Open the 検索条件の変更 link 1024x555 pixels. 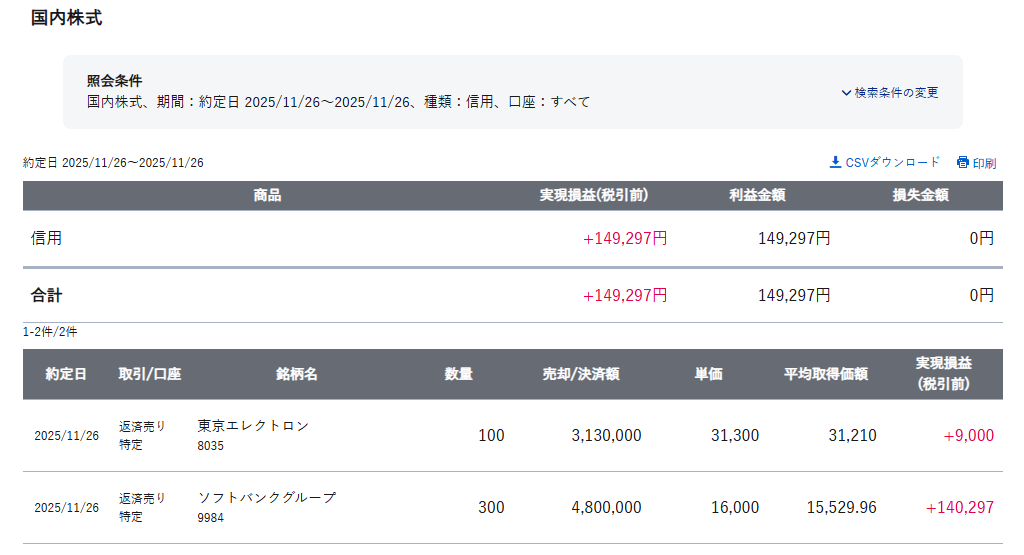(896, 93)
